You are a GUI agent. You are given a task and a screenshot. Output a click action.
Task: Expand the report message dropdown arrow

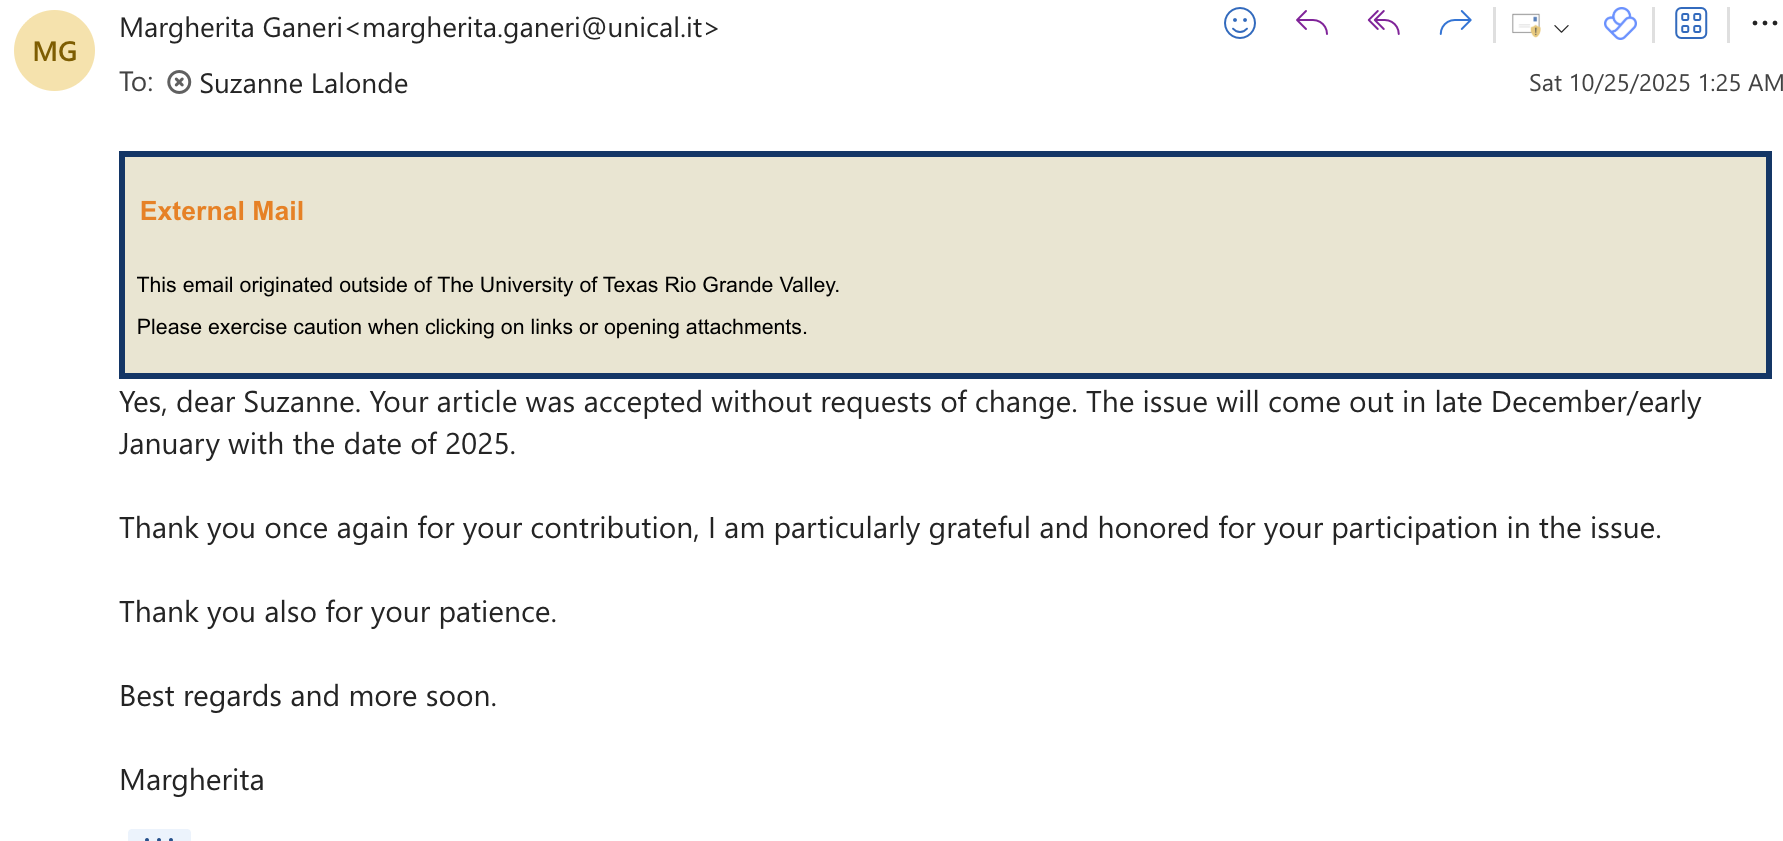click(1561, 28)
